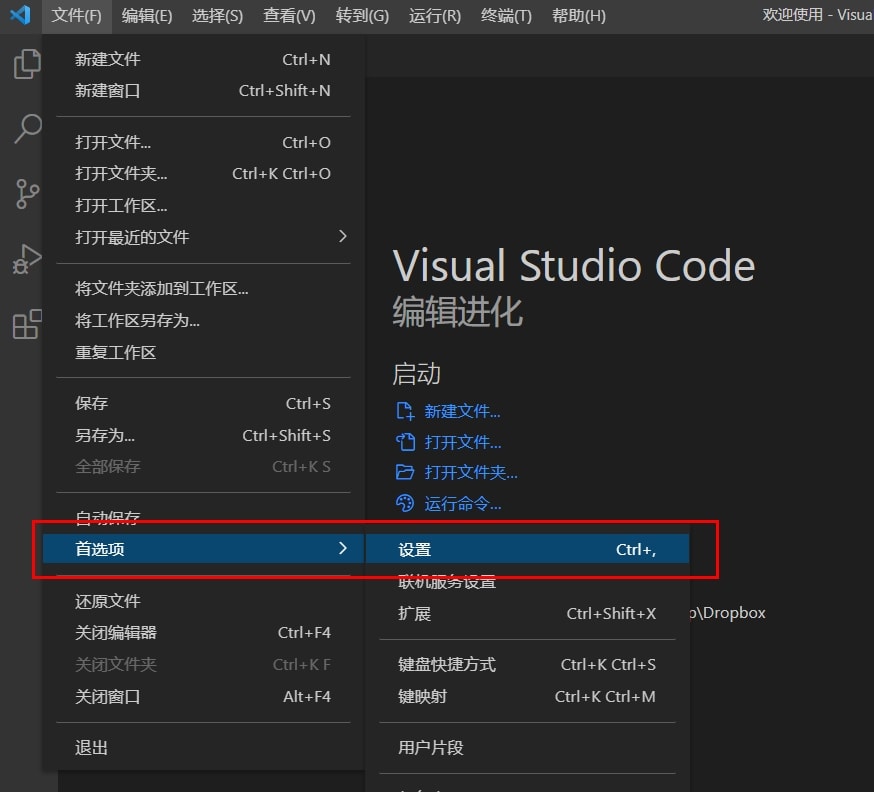Choose 将工作区另存为... entry
The height and width of the screenshot is (792, 874).
click(203, 320)
